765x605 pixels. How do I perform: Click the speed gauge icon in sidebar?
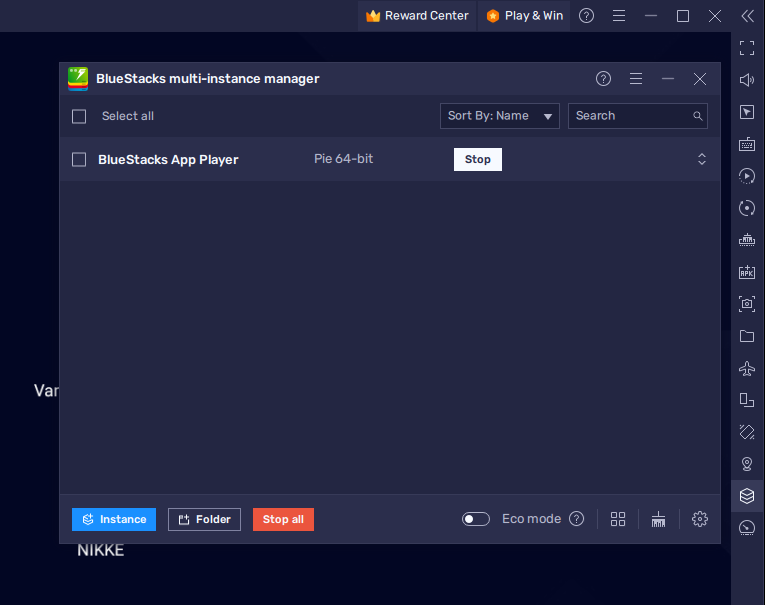[x=747, y=528]
